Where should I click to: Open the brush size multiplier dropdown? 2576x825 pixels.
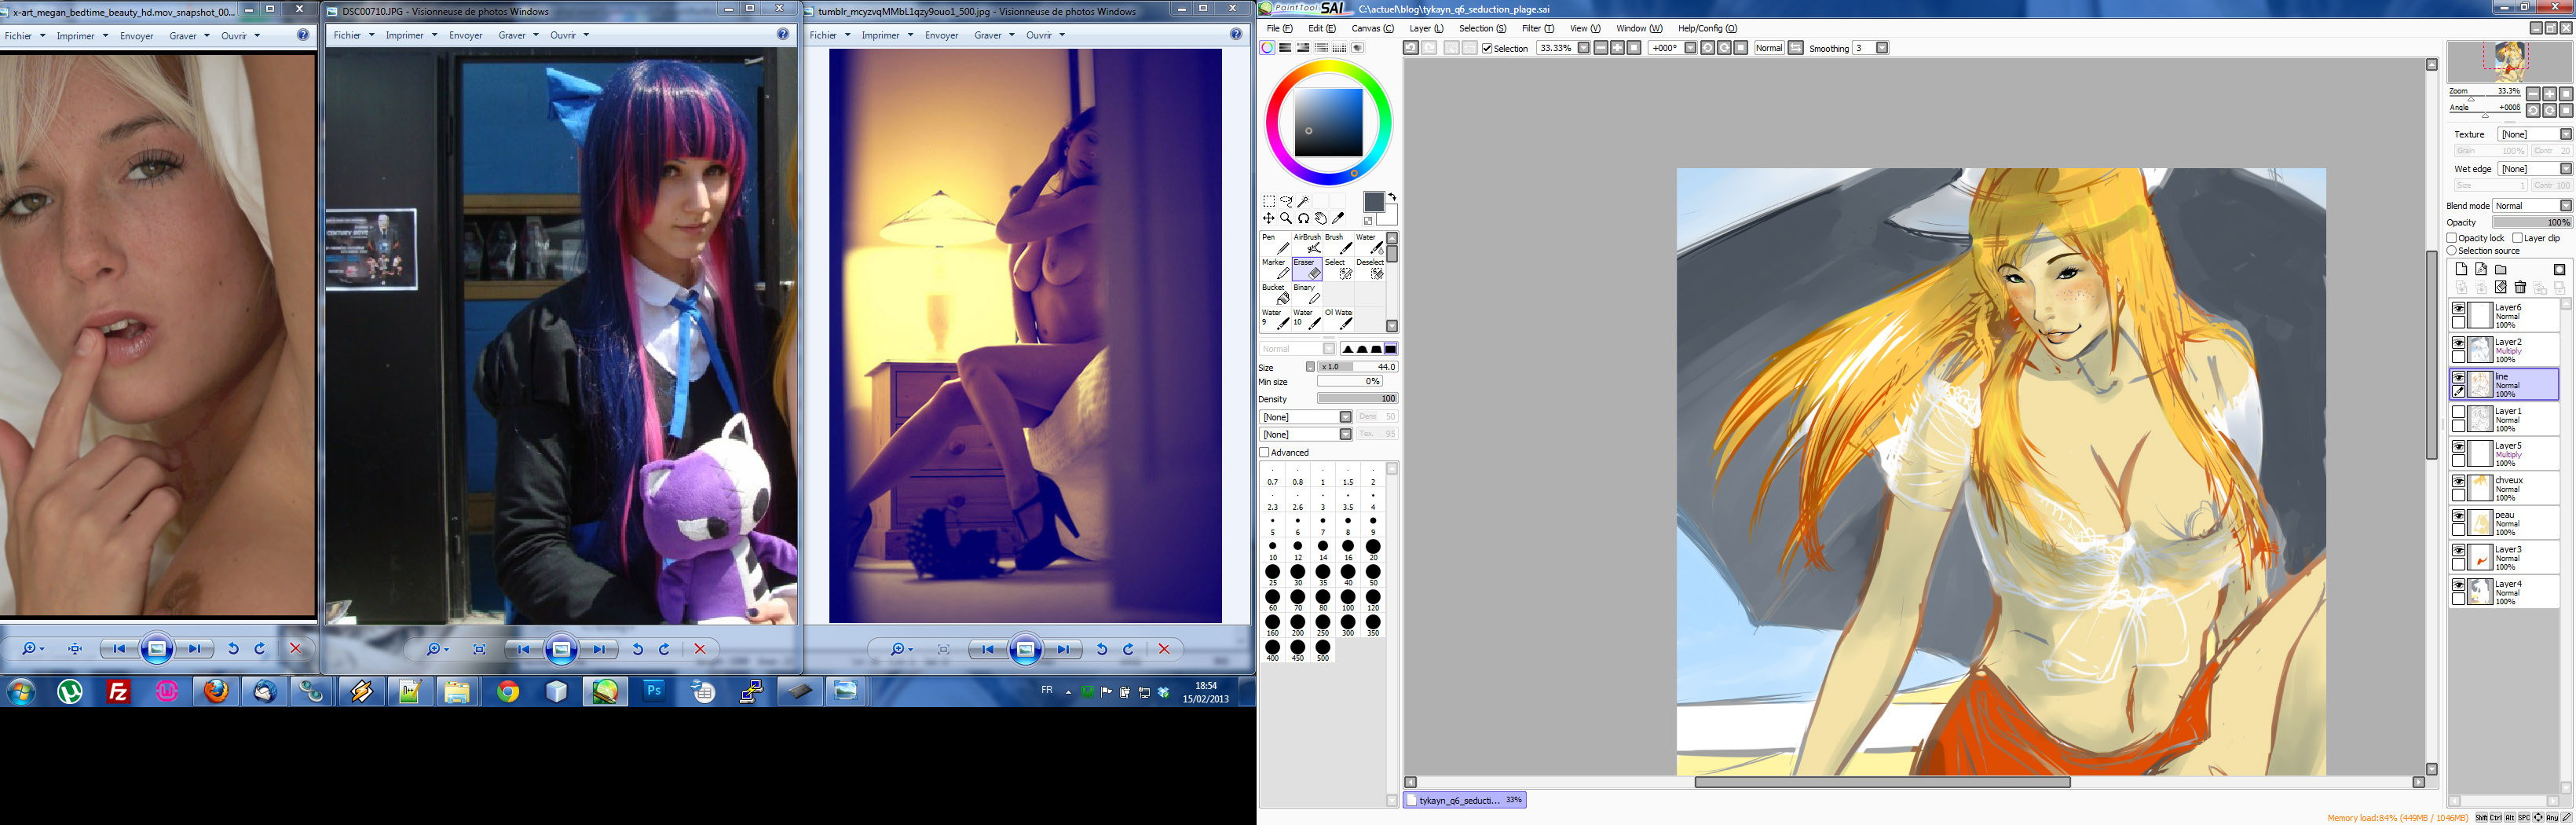1311,367
